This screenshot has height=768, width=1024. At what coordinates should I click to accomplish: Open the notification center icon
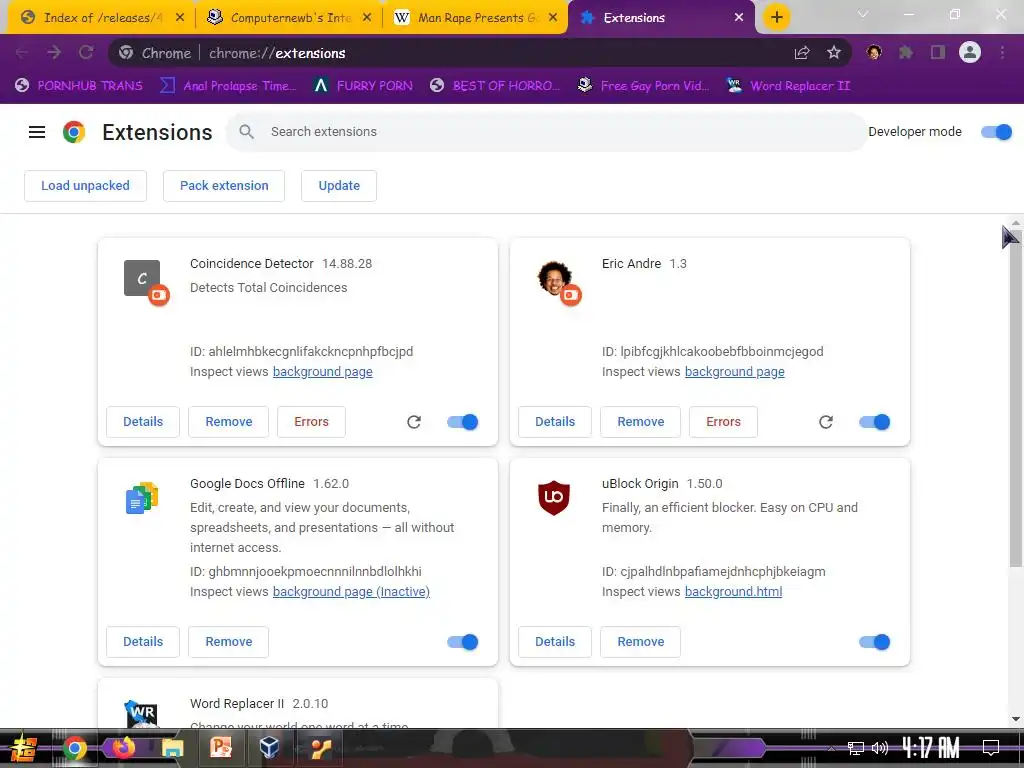point(991,747)
